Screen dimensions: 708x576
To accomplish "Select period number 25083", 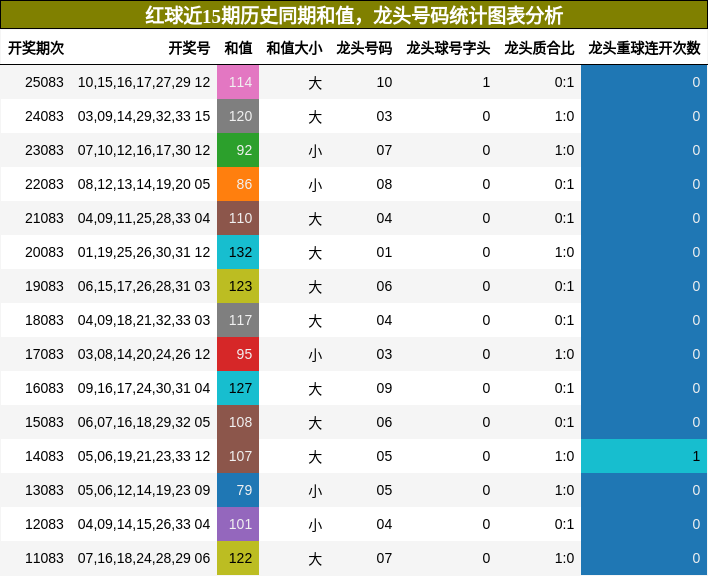I will coord(44,82).
